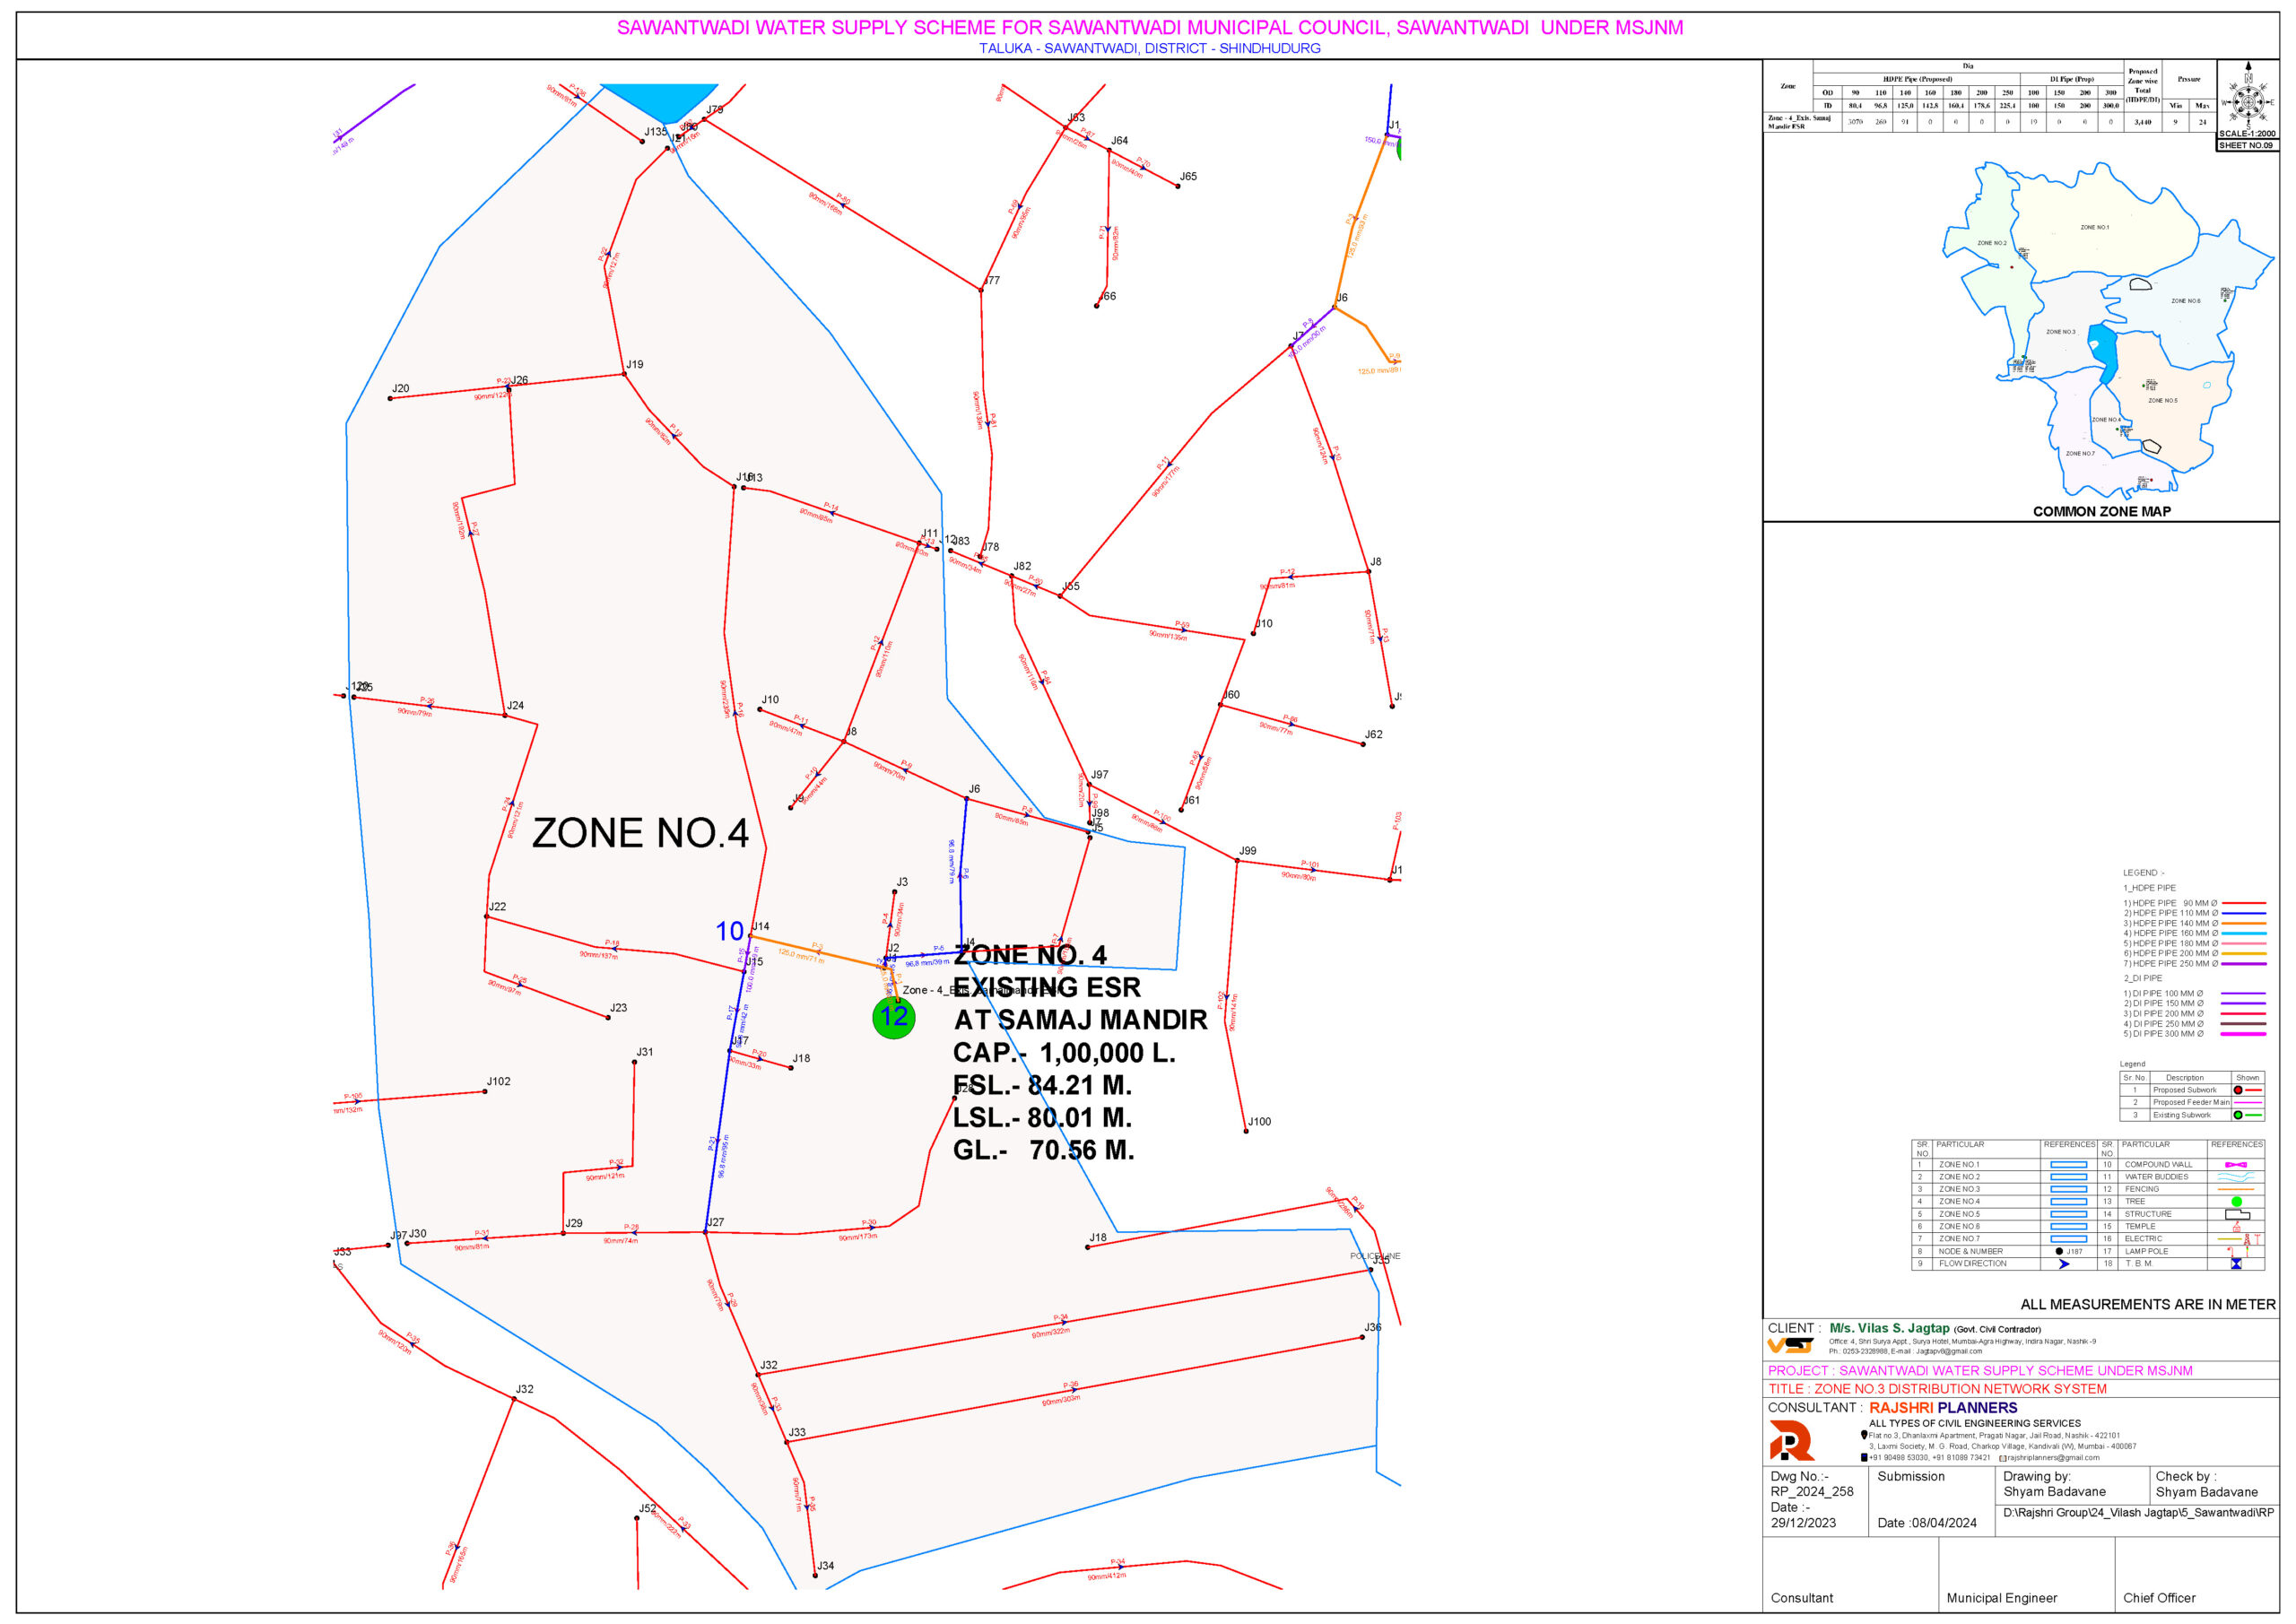Click the DI PIPE 300 MM magenta swatch
The height and width of the screenshot is (1624, 2296).
pos(2243,1034)
